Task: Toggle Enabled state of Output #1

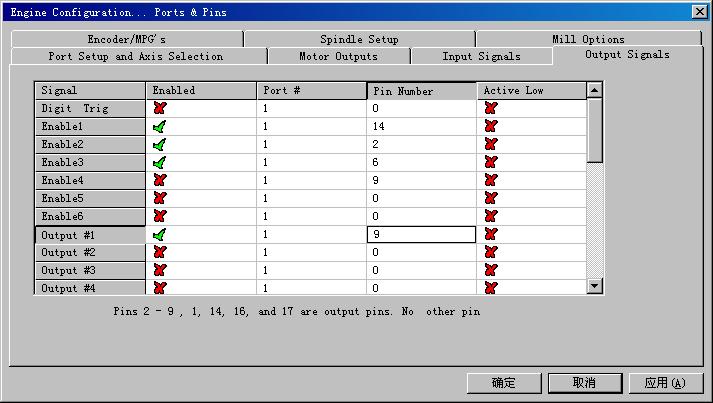Action: [159, 235]
